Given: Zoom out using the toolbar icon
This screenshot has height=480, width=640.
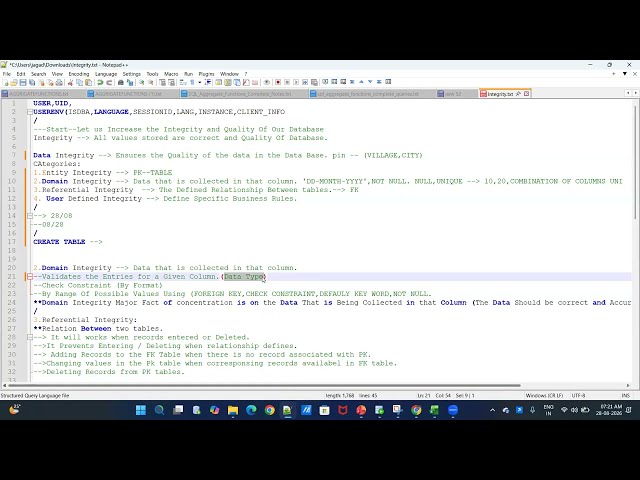Looking at the screenshot, I should [x=151, y=82].
